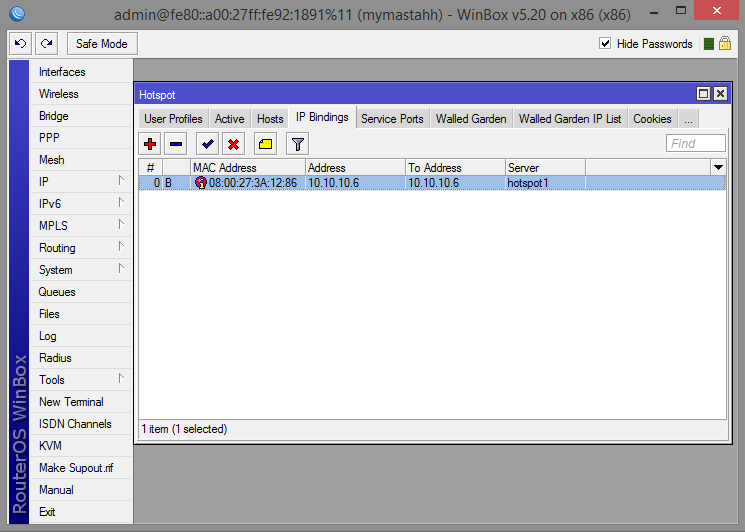745x532 pixels.
Task: Open the Walled Garden IP List tab
Action: click(570, 119)
